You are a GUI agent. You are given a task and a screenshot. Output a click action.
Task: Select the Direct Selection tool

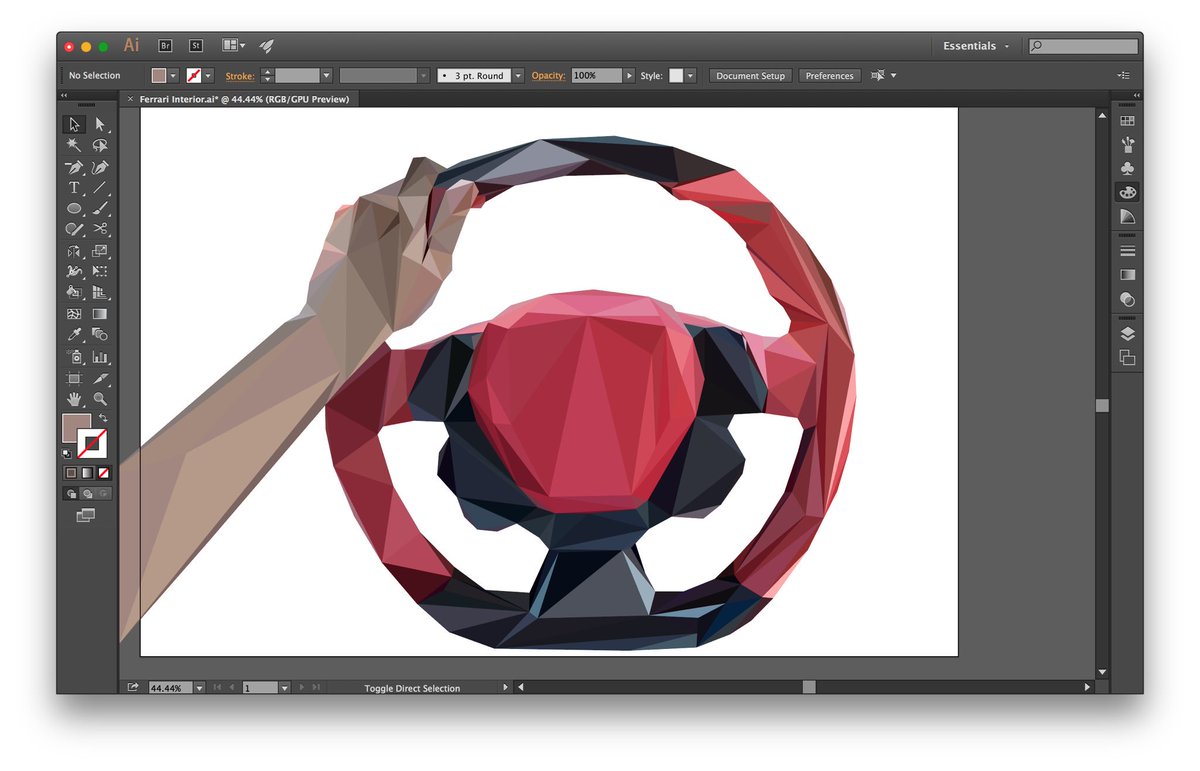click(100, 124)
